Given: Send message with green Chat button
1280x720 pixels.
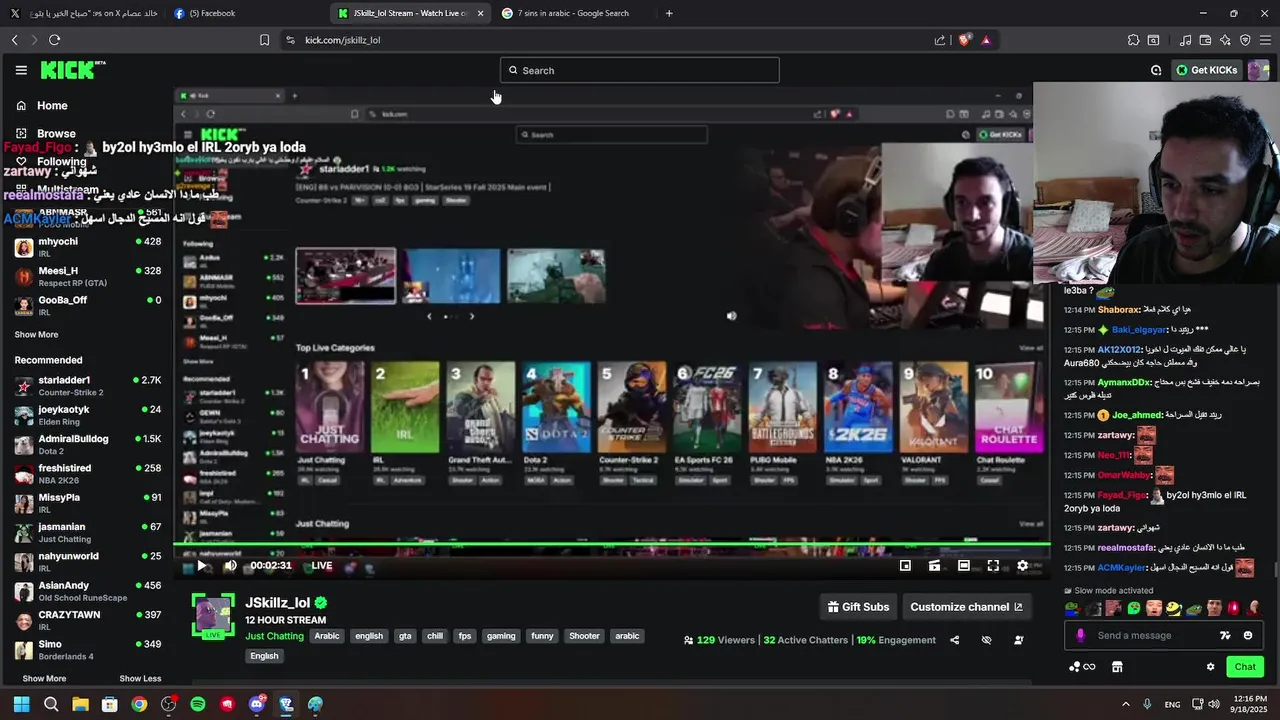Looking at the screenshot, I should (1245, 667).
